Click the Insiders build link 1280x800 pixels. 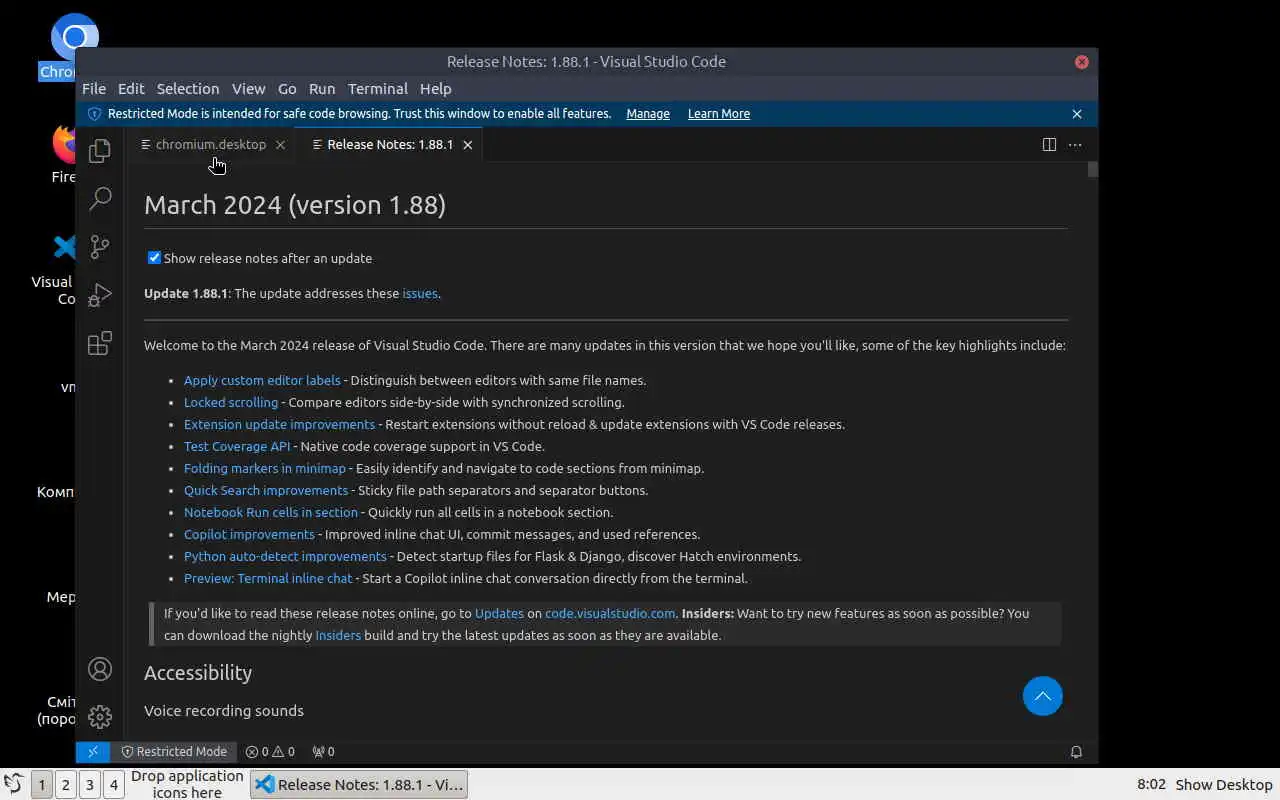coord(338,635)
